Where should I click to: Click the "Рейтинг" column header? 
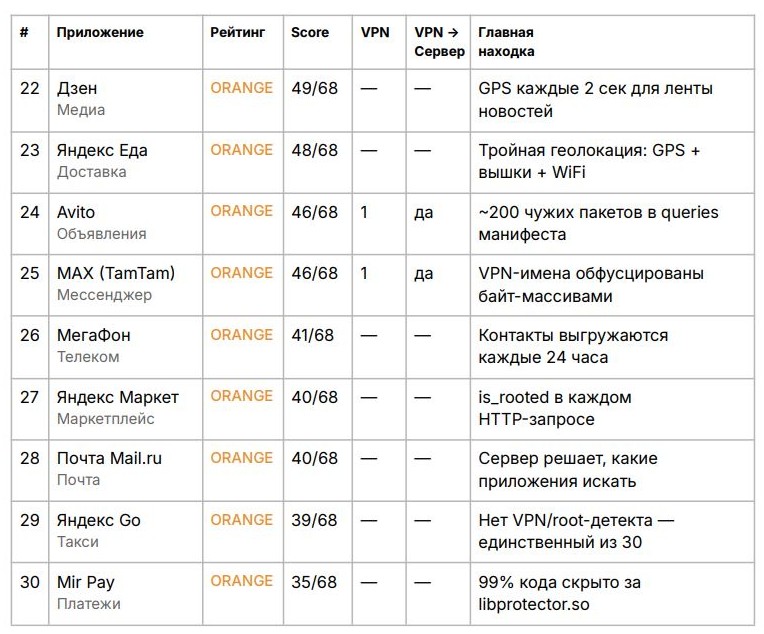238,32
